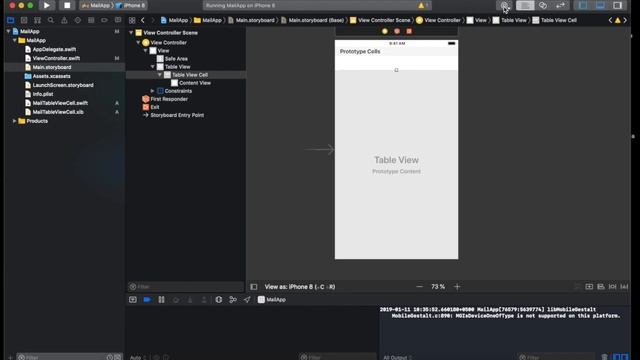
Task: Show the Report navigator
Action: tap(118, 20)
